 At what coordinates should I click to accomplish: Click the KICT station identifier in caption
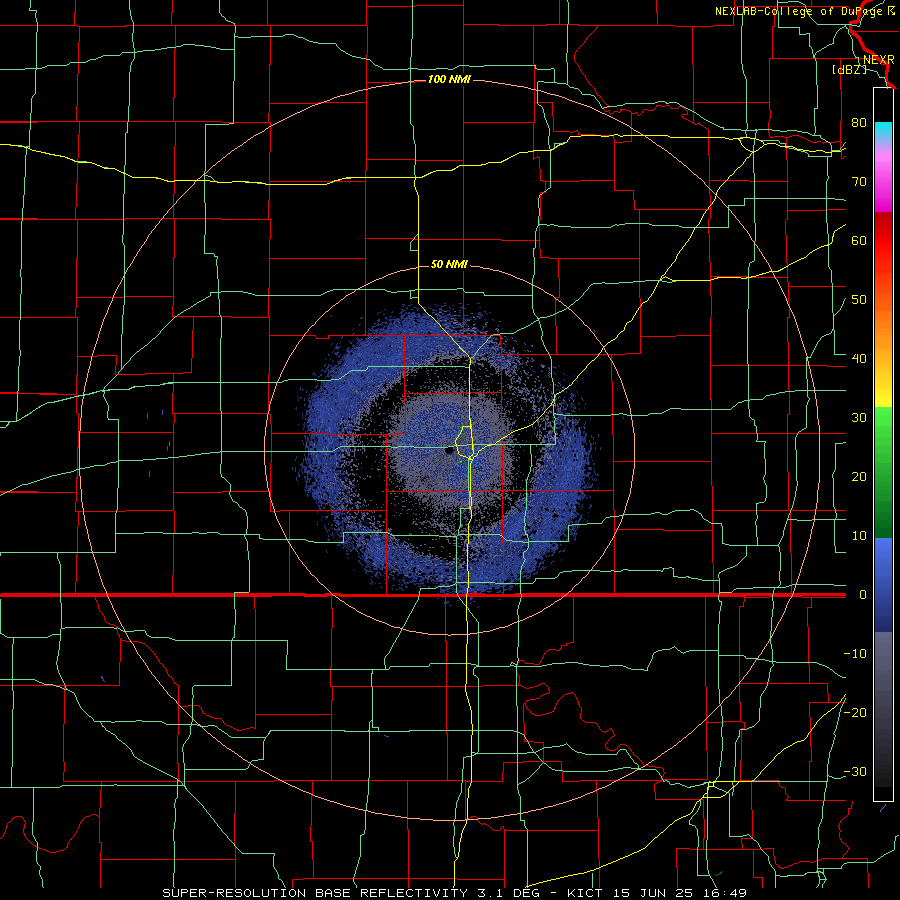[x=587, y=893]
